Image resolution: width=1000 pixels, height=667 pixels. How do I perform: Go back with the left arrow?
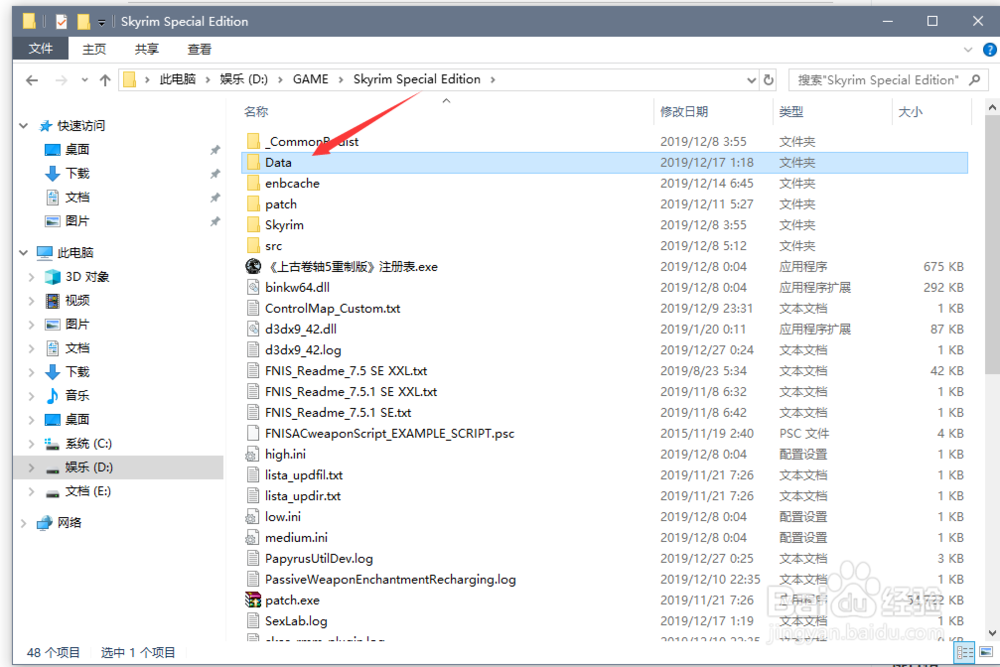point(32,80)
